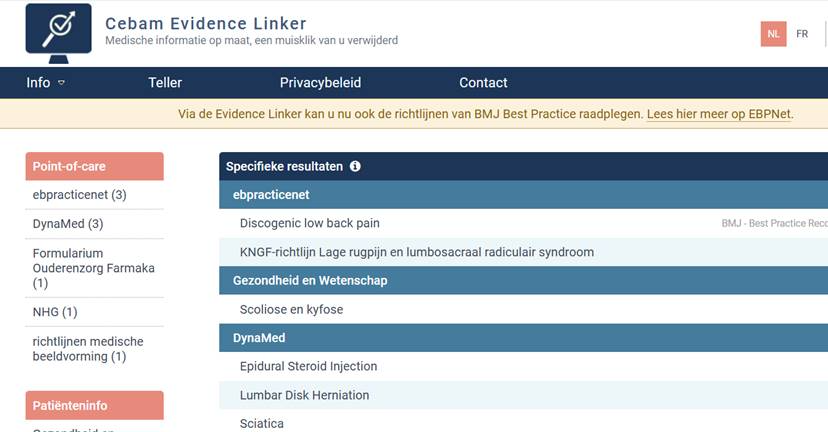Switch language to NL
828x432 pixels.
pos(773,34)
